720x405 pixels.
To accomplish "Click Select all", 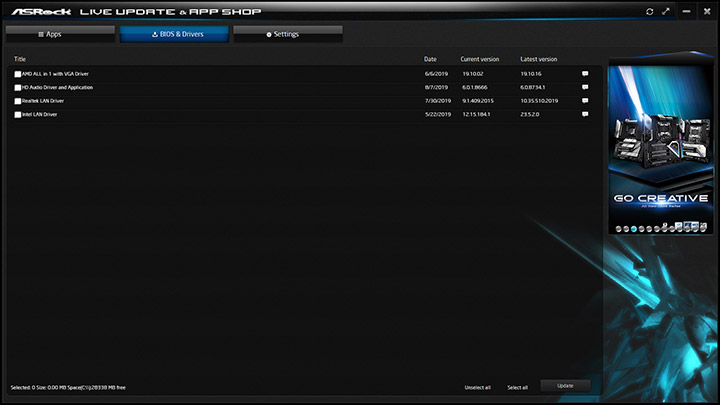I will pyautogui.click(x=518, y=388).
